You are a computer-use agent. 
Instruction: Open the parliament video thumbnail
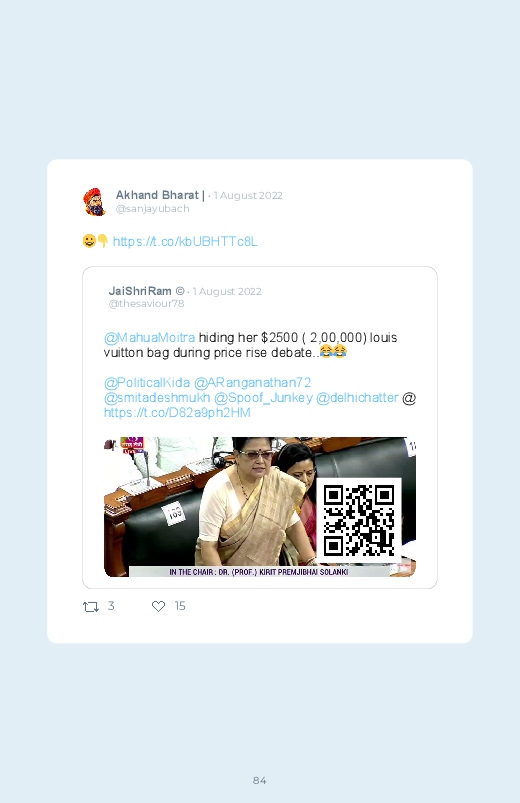coord(260,507)
